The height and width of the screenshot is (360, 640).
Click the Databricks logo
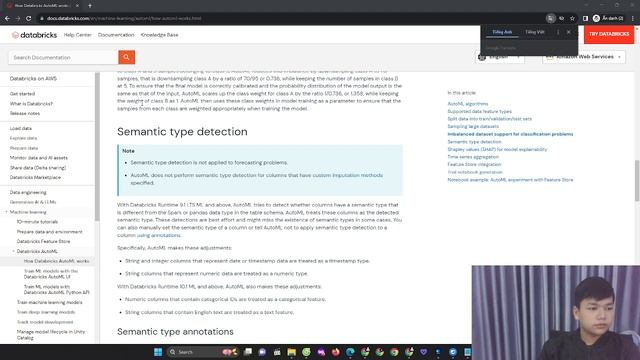point(34,35)
